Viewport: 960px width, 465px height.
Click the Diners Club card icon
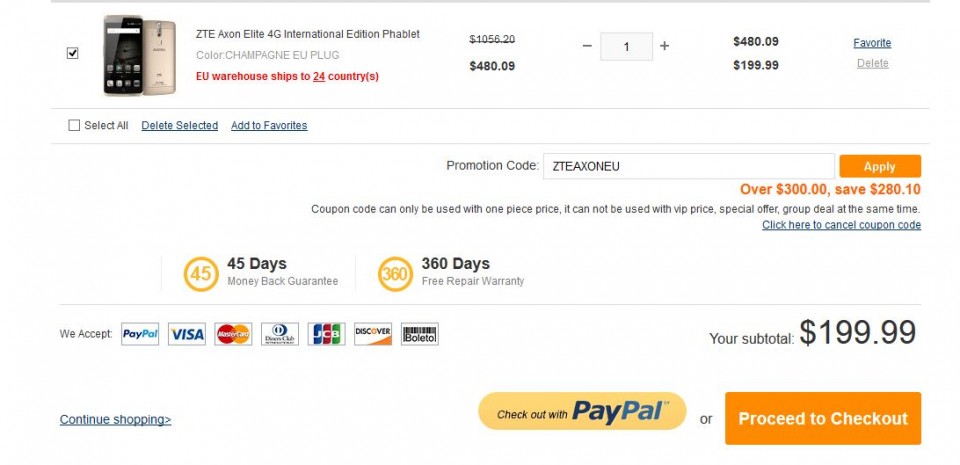[x=280, y=334]
